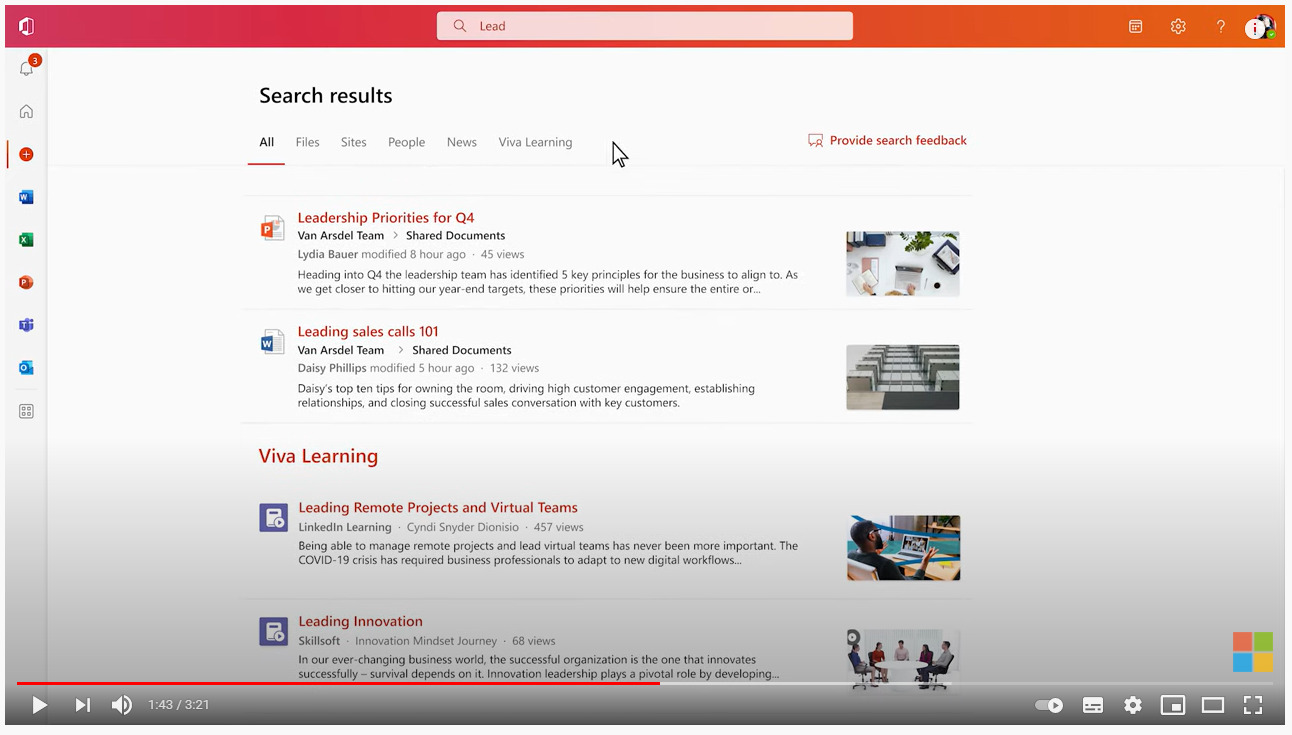
Task: Switch to theater mode
Action: tap(1213, 705)
